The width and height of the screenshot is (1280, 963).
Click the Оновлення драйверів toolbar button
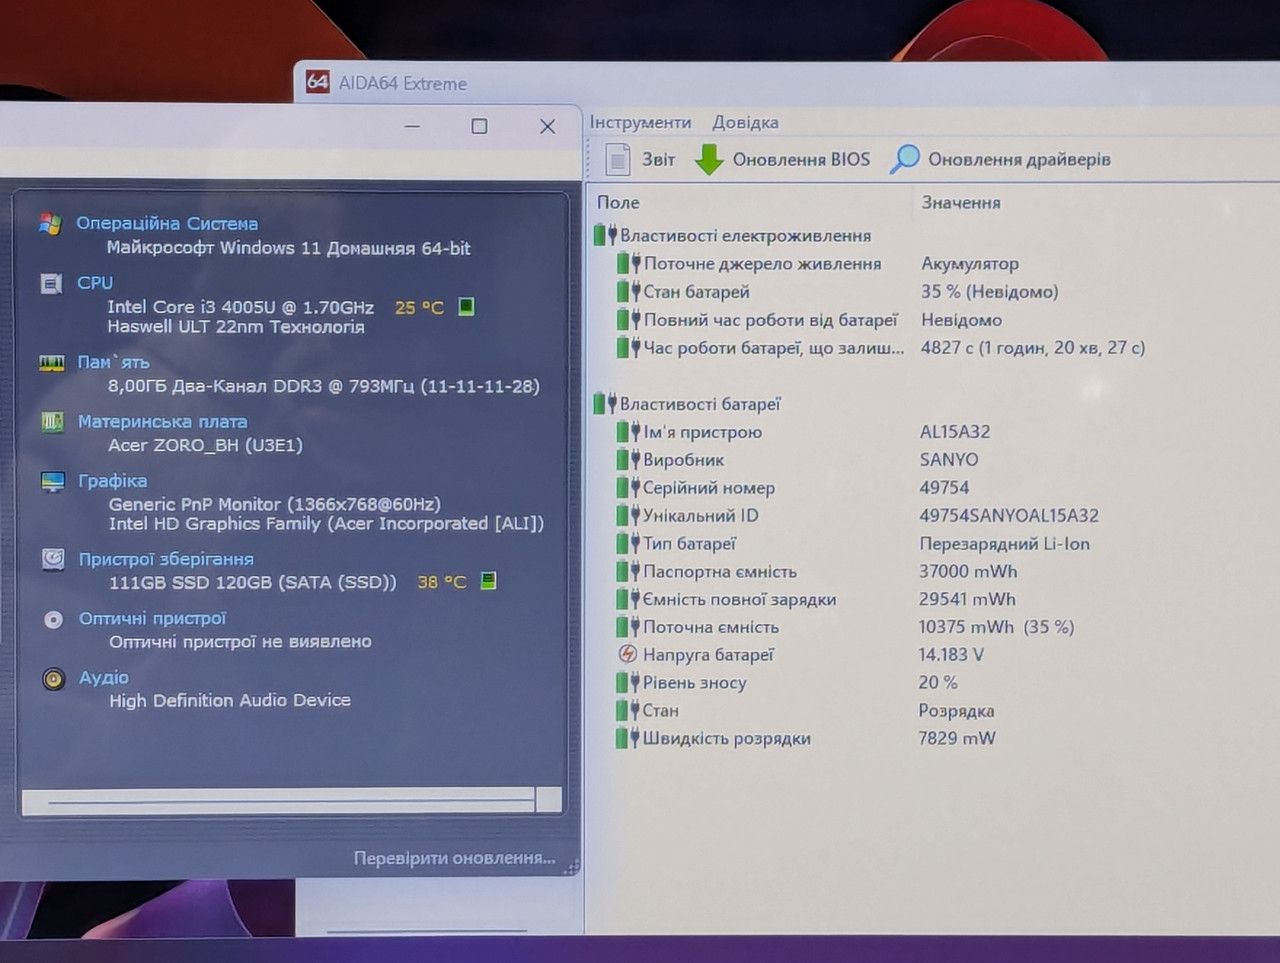click(x=1001, y=159)
